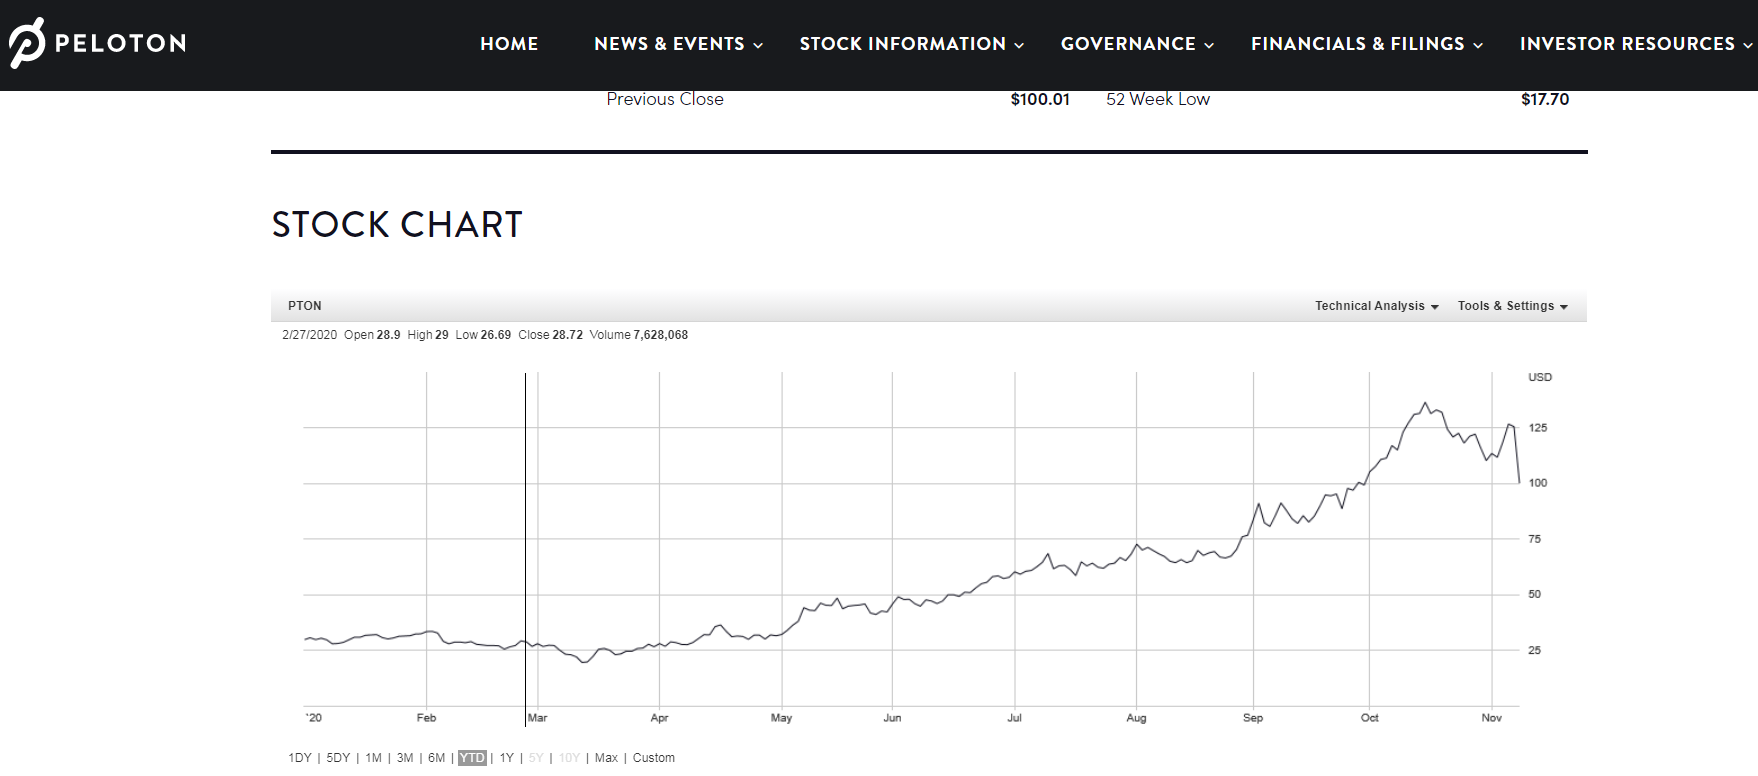Open Technical Analysis dropdown

(x=1376, y=306)
